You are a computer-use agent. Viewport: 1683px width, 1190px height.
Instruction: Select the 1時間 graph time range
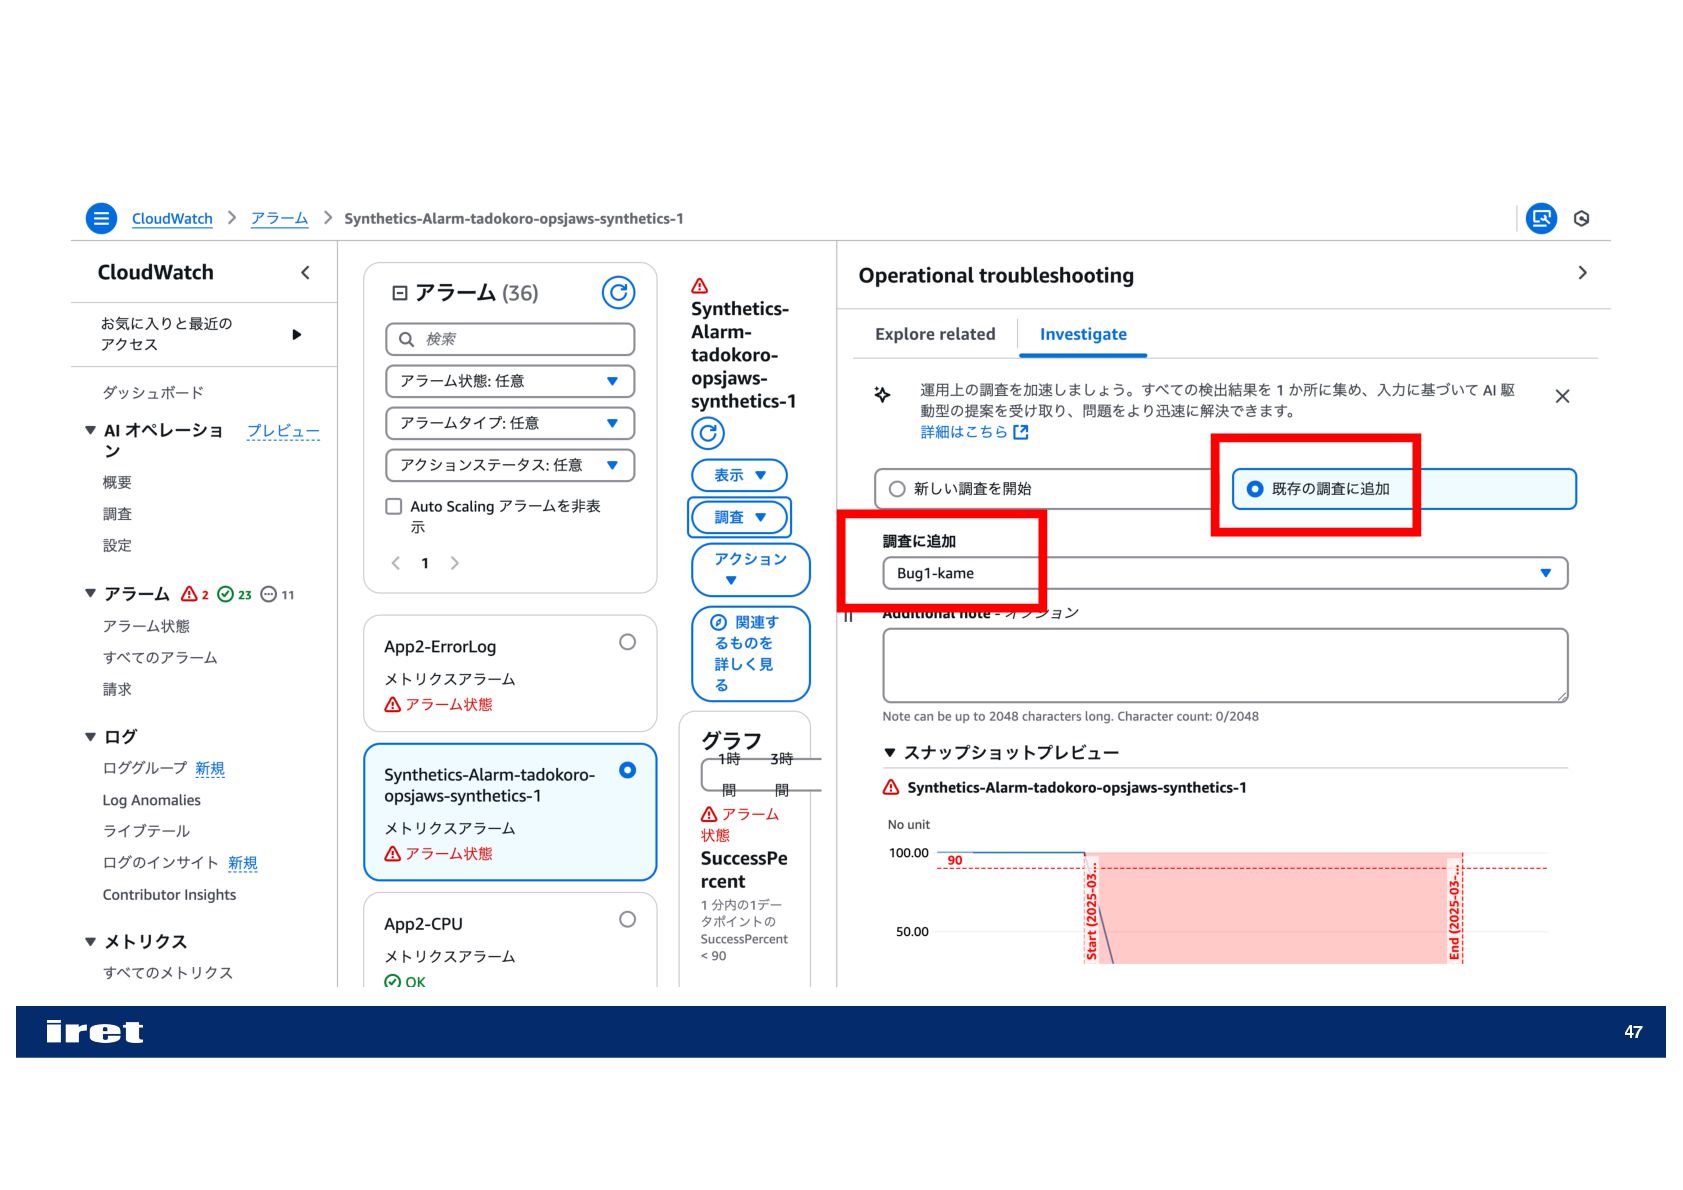click(x=729, y=774)
